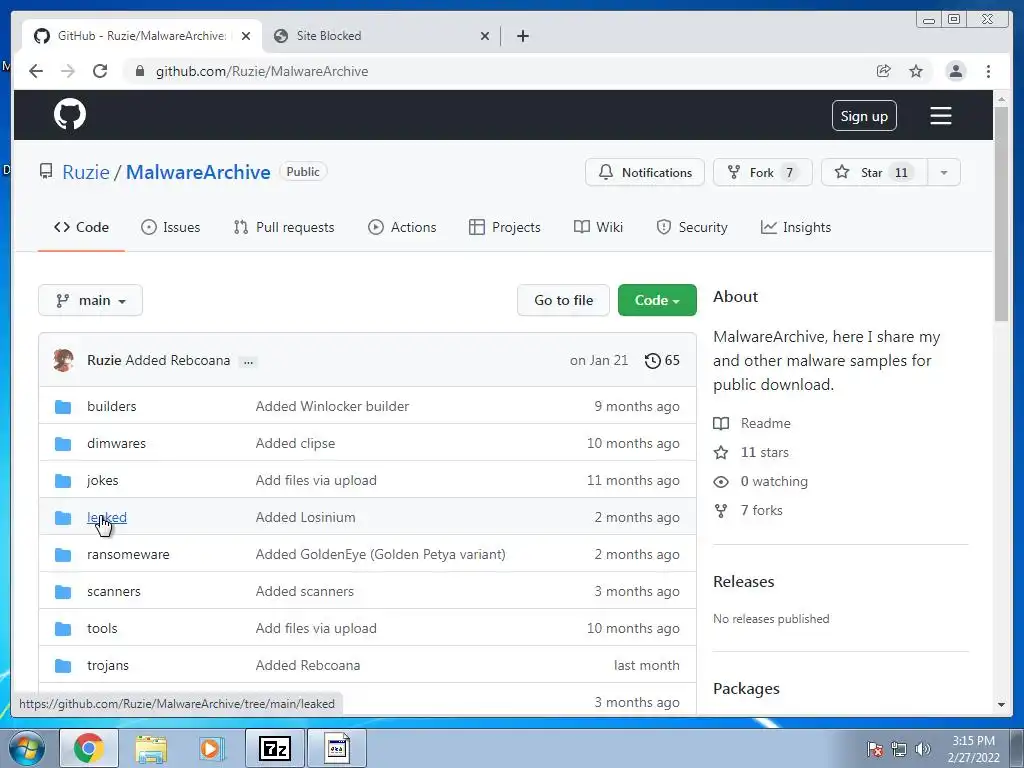1024x768 pixels.
Task: Click the share page icon in address bar
Action: (x=883, y=71)
